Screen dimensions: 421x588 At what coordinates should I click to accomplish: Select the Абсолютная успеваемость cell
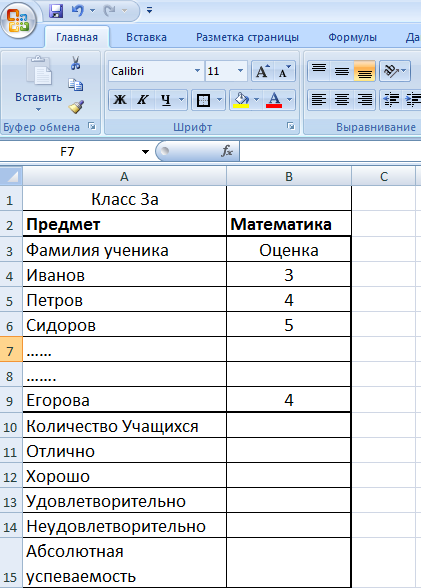[x=124, y=563]
